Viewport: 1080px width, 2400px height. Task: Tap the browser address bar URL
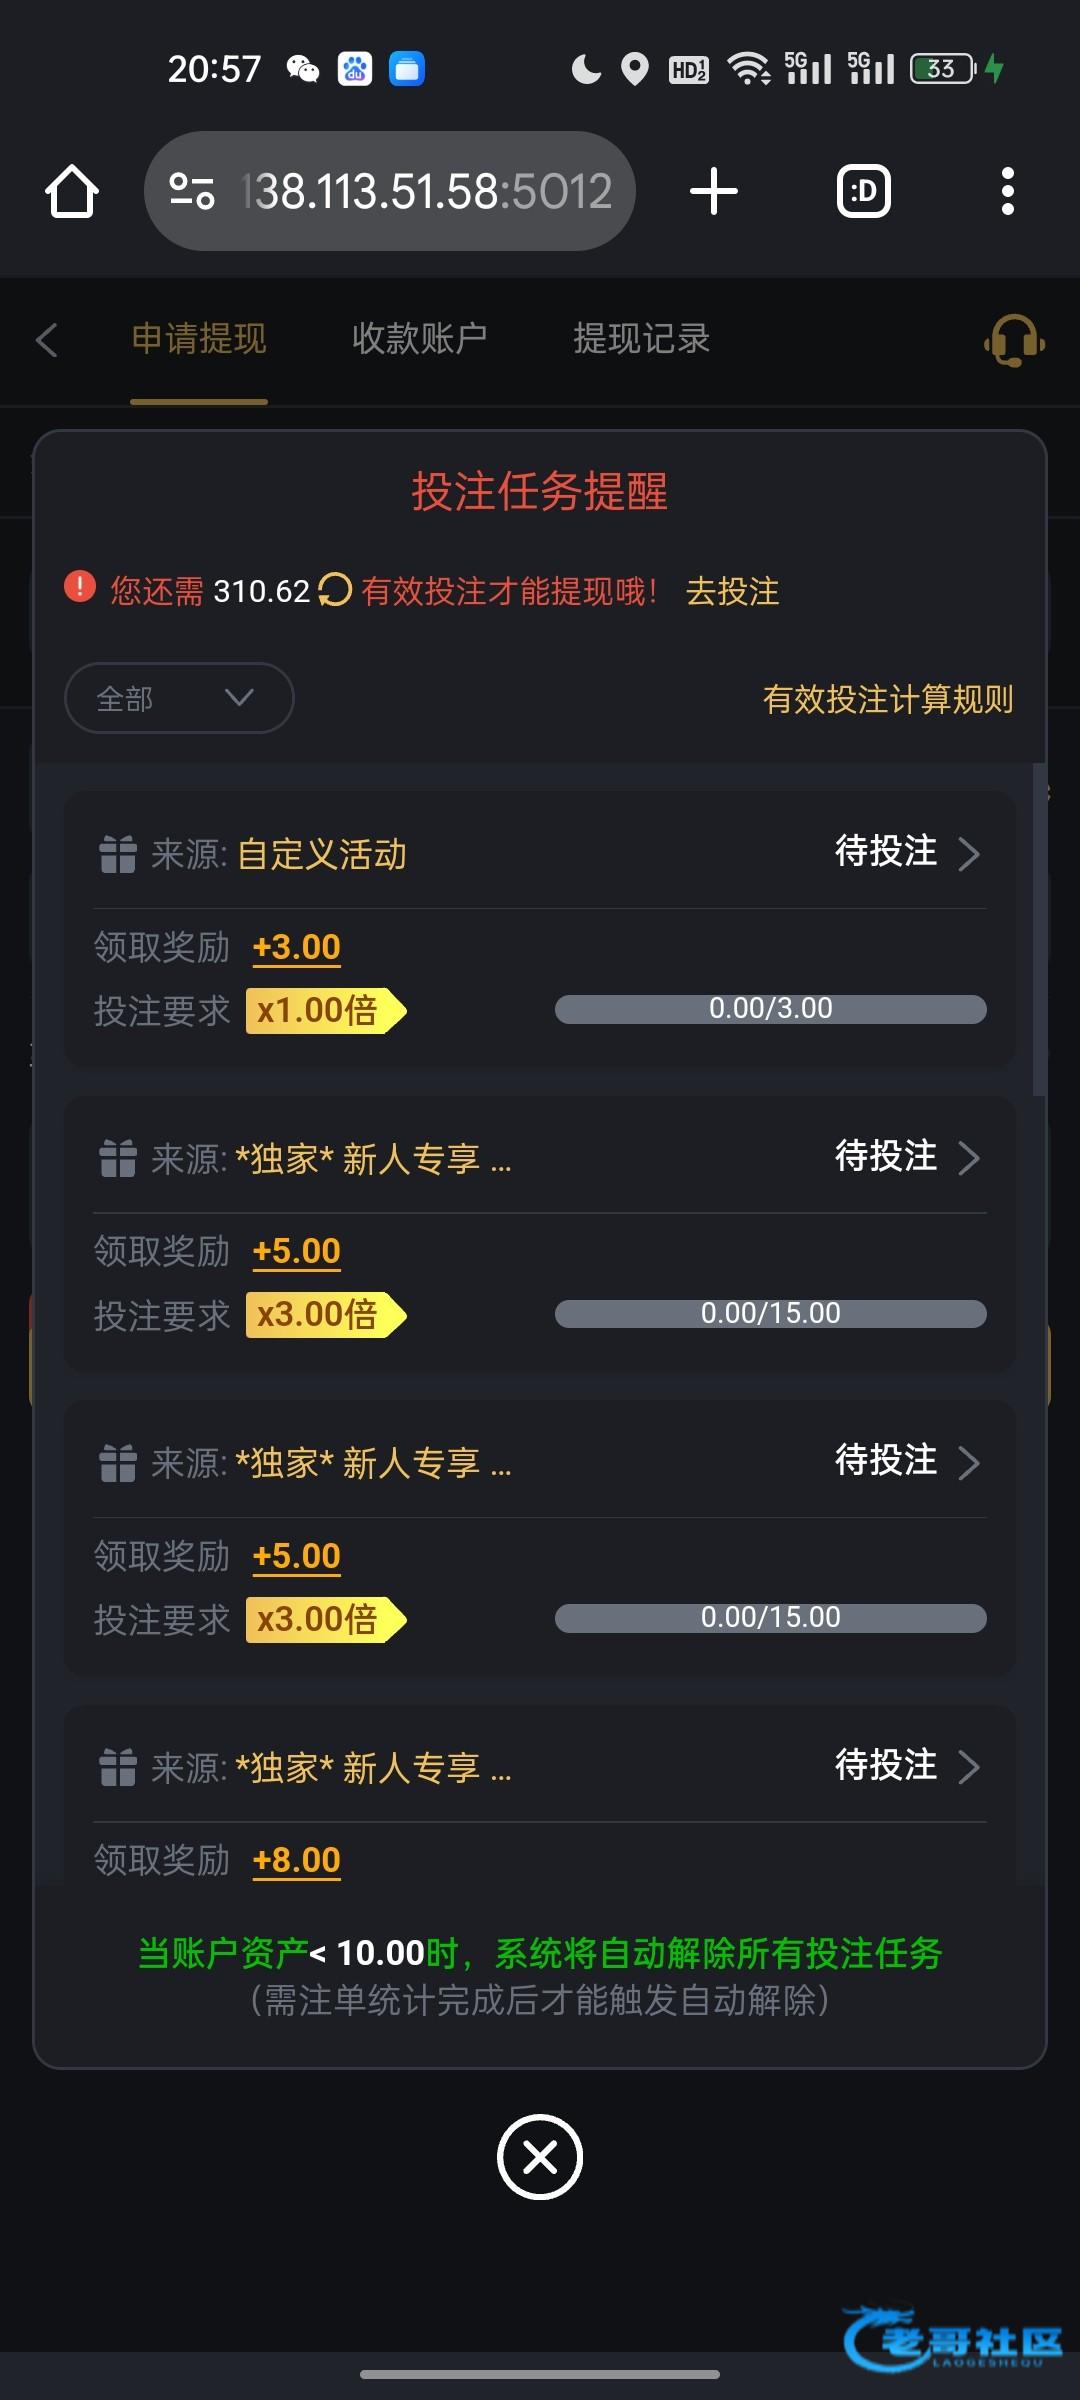click(x=428, y=191)
